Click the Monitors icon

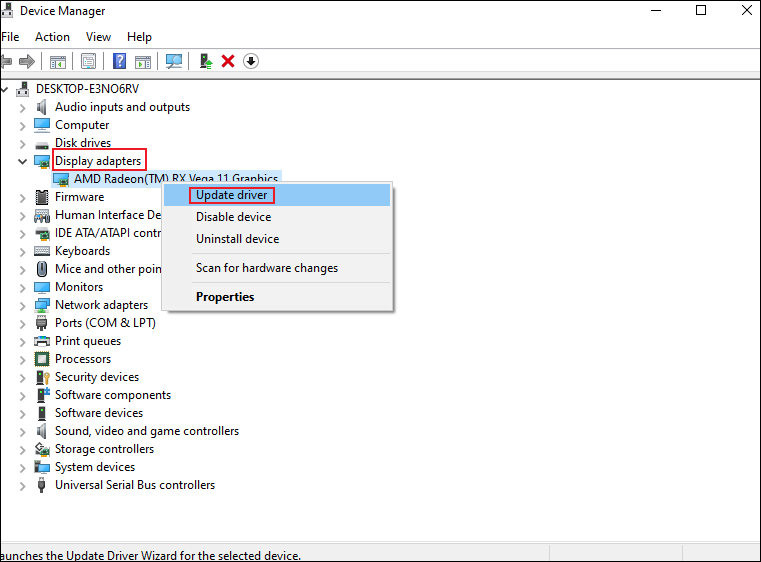(42, 287)
